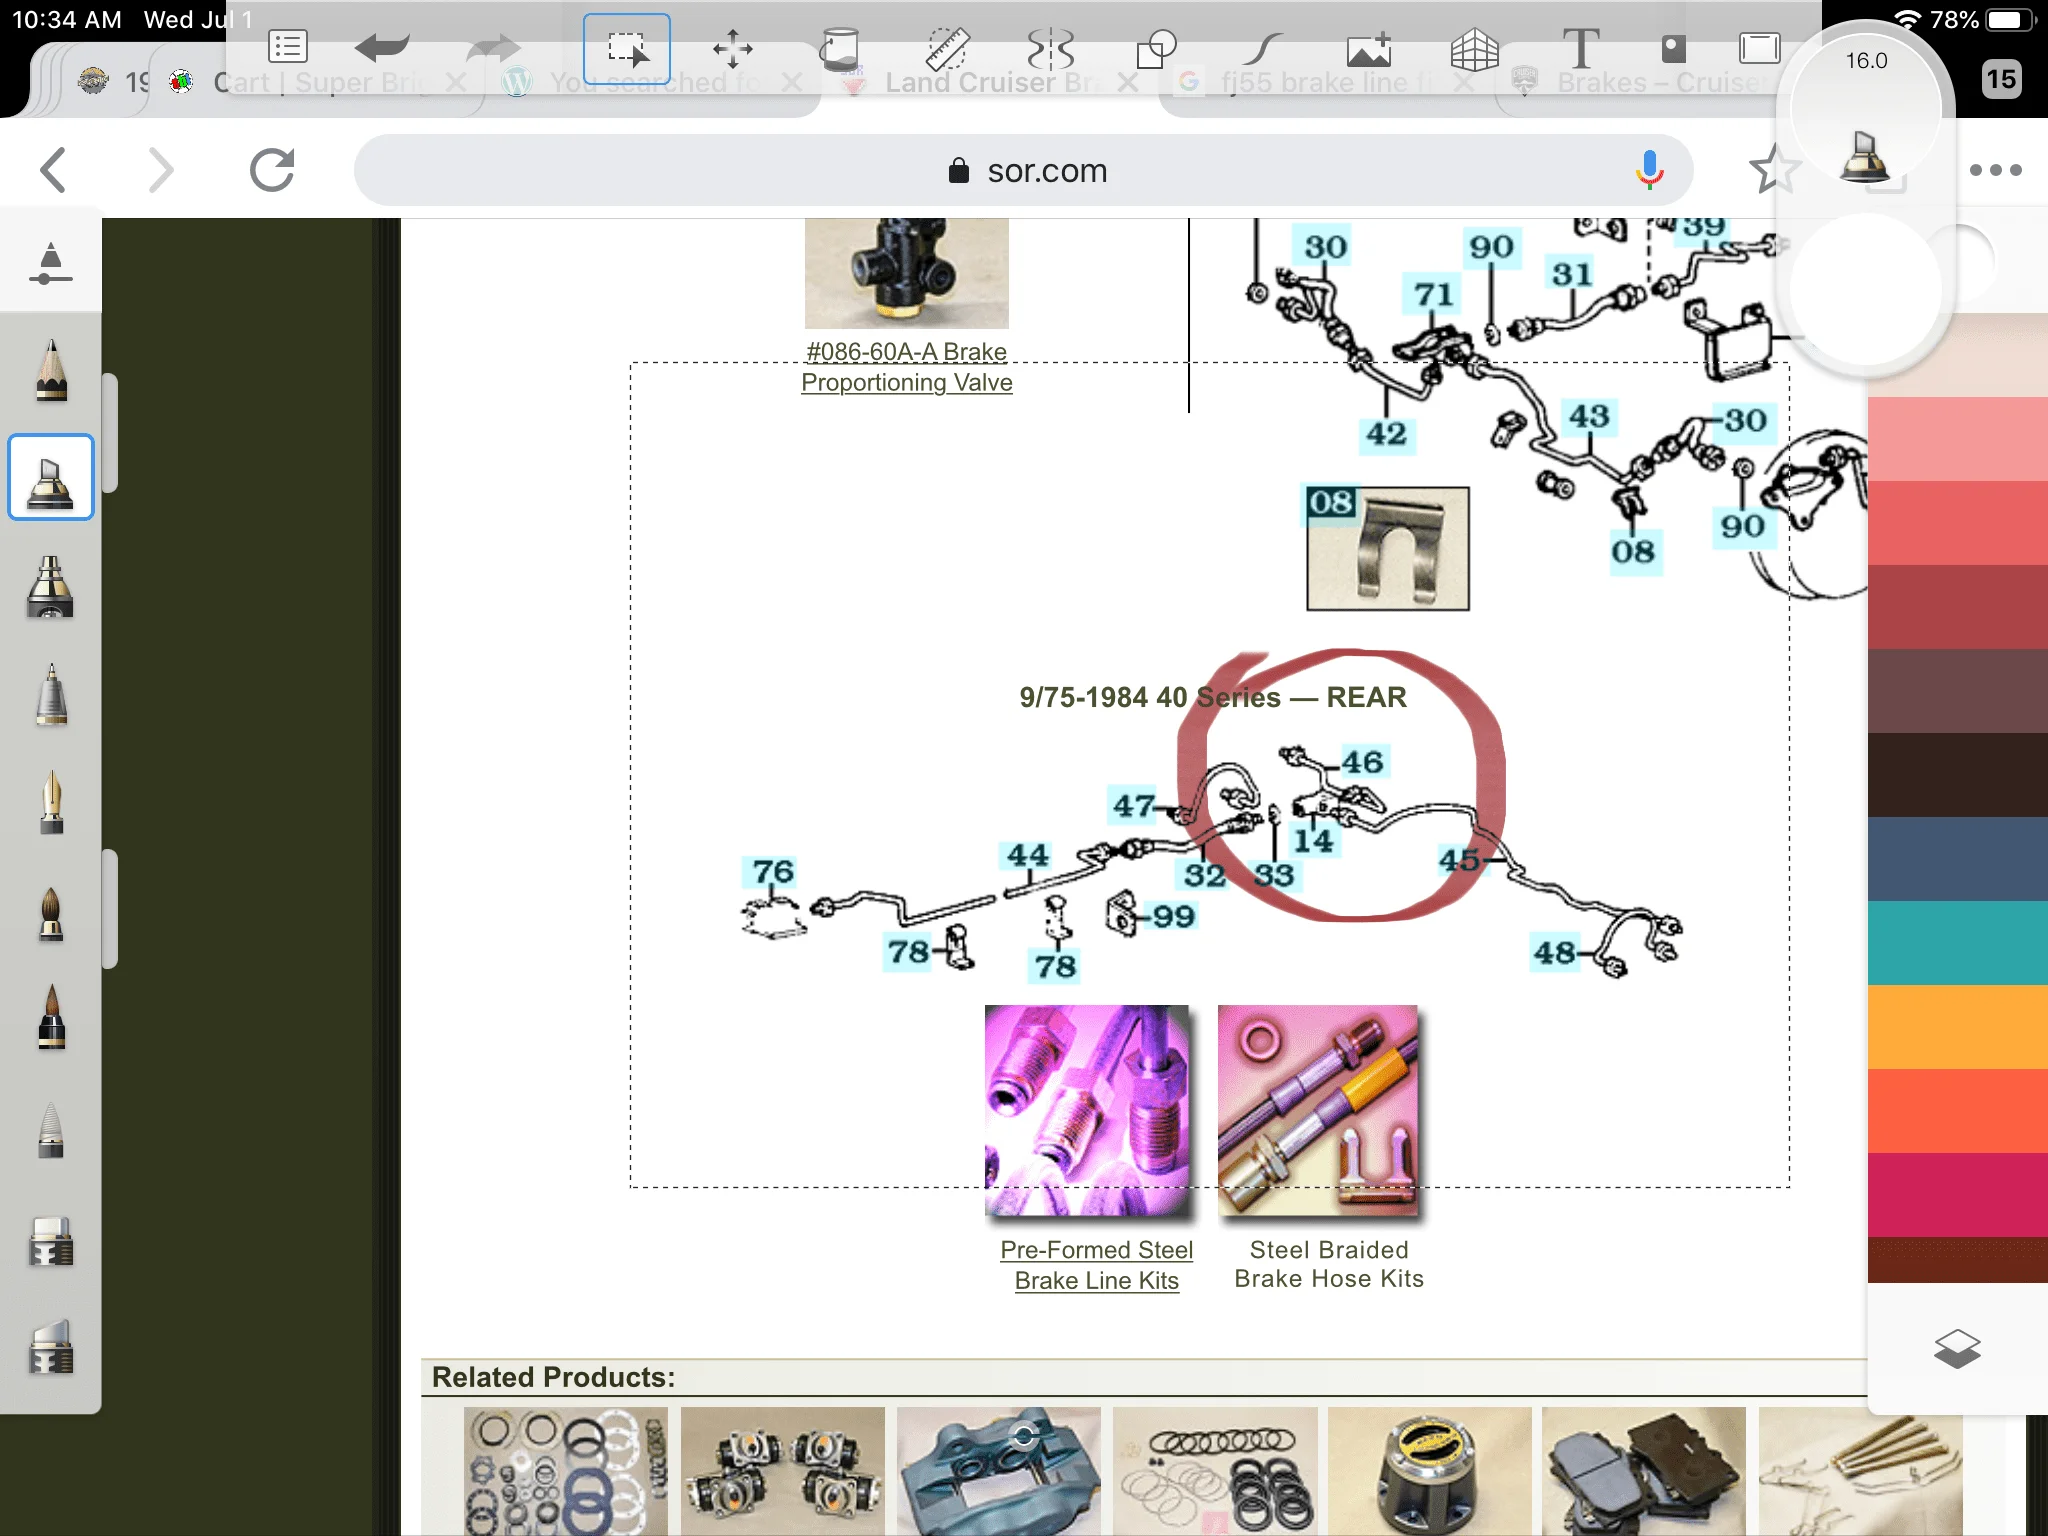Select the highlighted chisel Marker brush
Image resolution: width=2048 pixels, height=1536 pixels.
tap(50, 477)
